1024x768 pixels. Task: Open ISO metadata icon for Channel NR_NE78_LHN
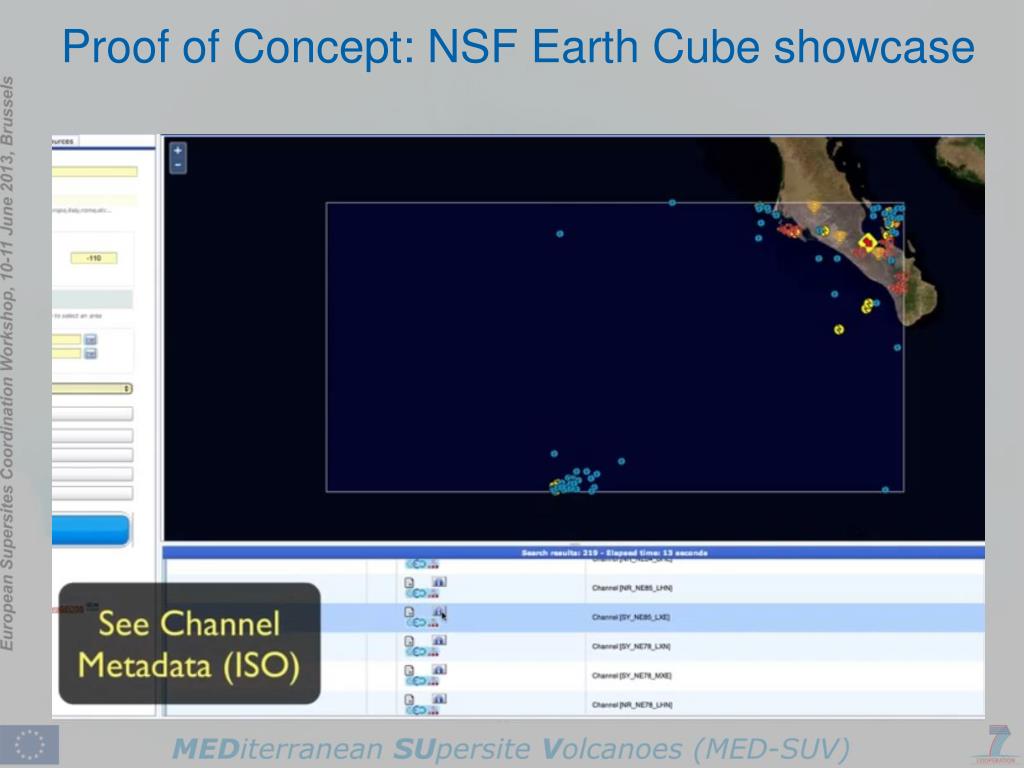[440, 699]
